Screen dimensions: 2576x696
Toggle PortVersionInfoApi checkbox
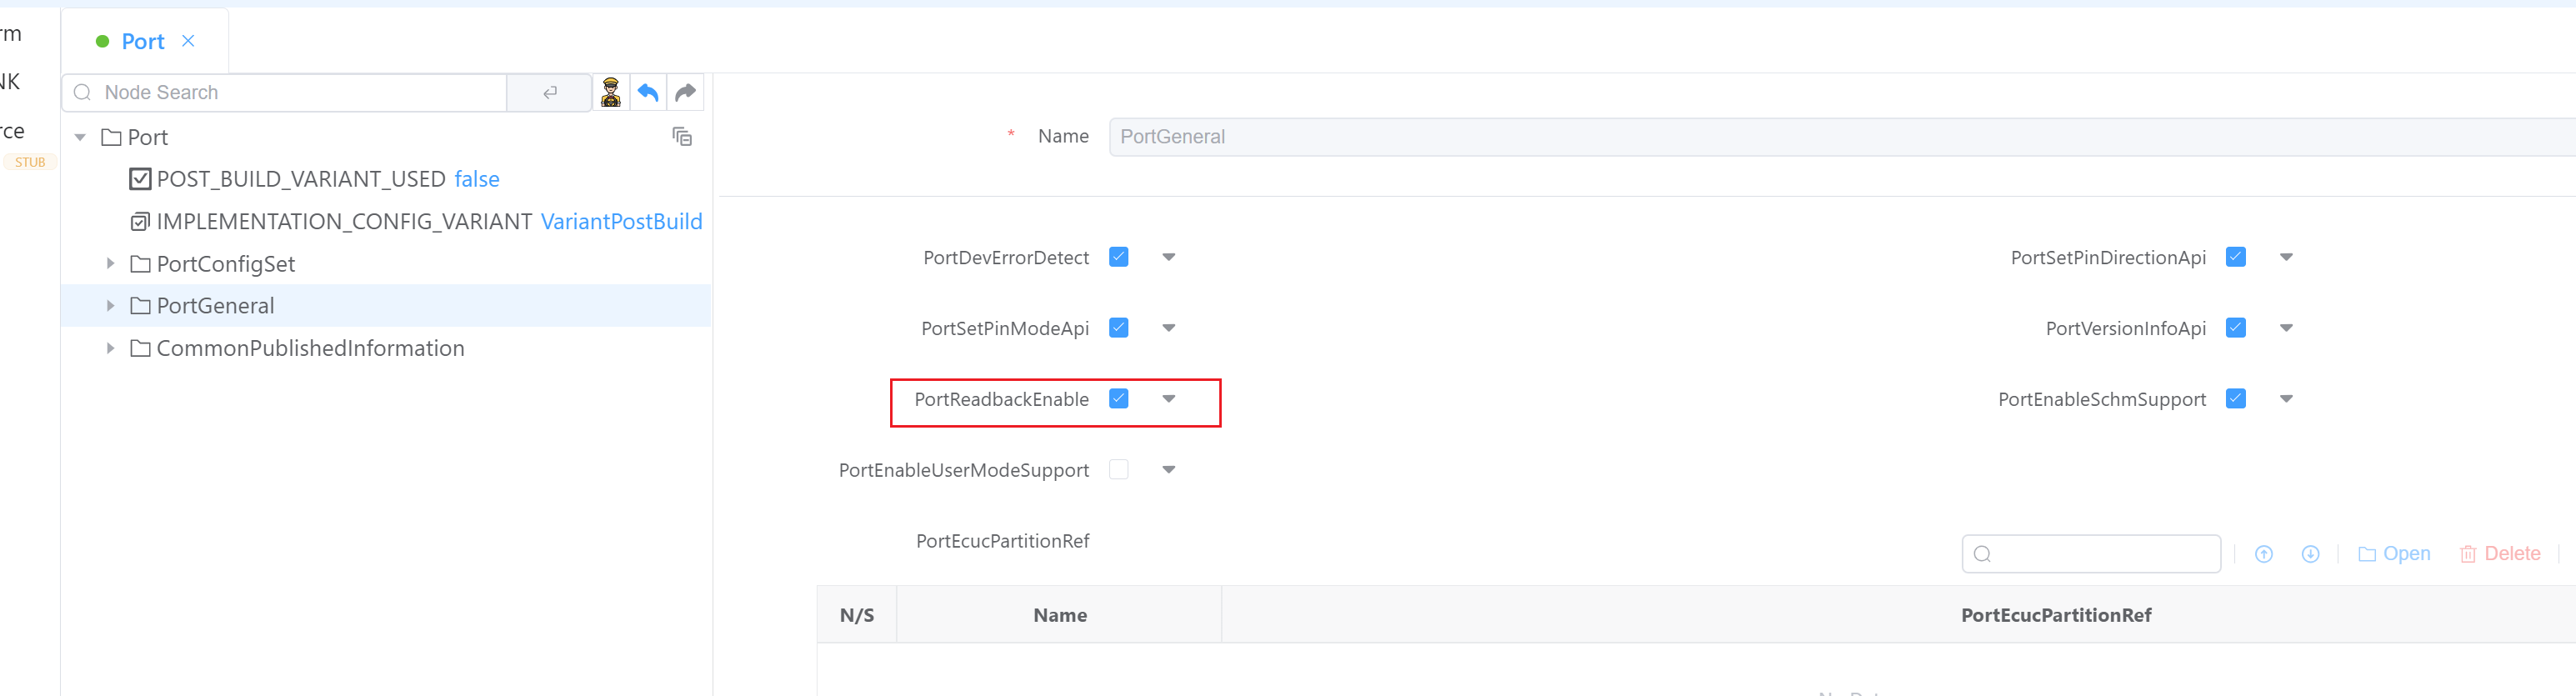2236,328
